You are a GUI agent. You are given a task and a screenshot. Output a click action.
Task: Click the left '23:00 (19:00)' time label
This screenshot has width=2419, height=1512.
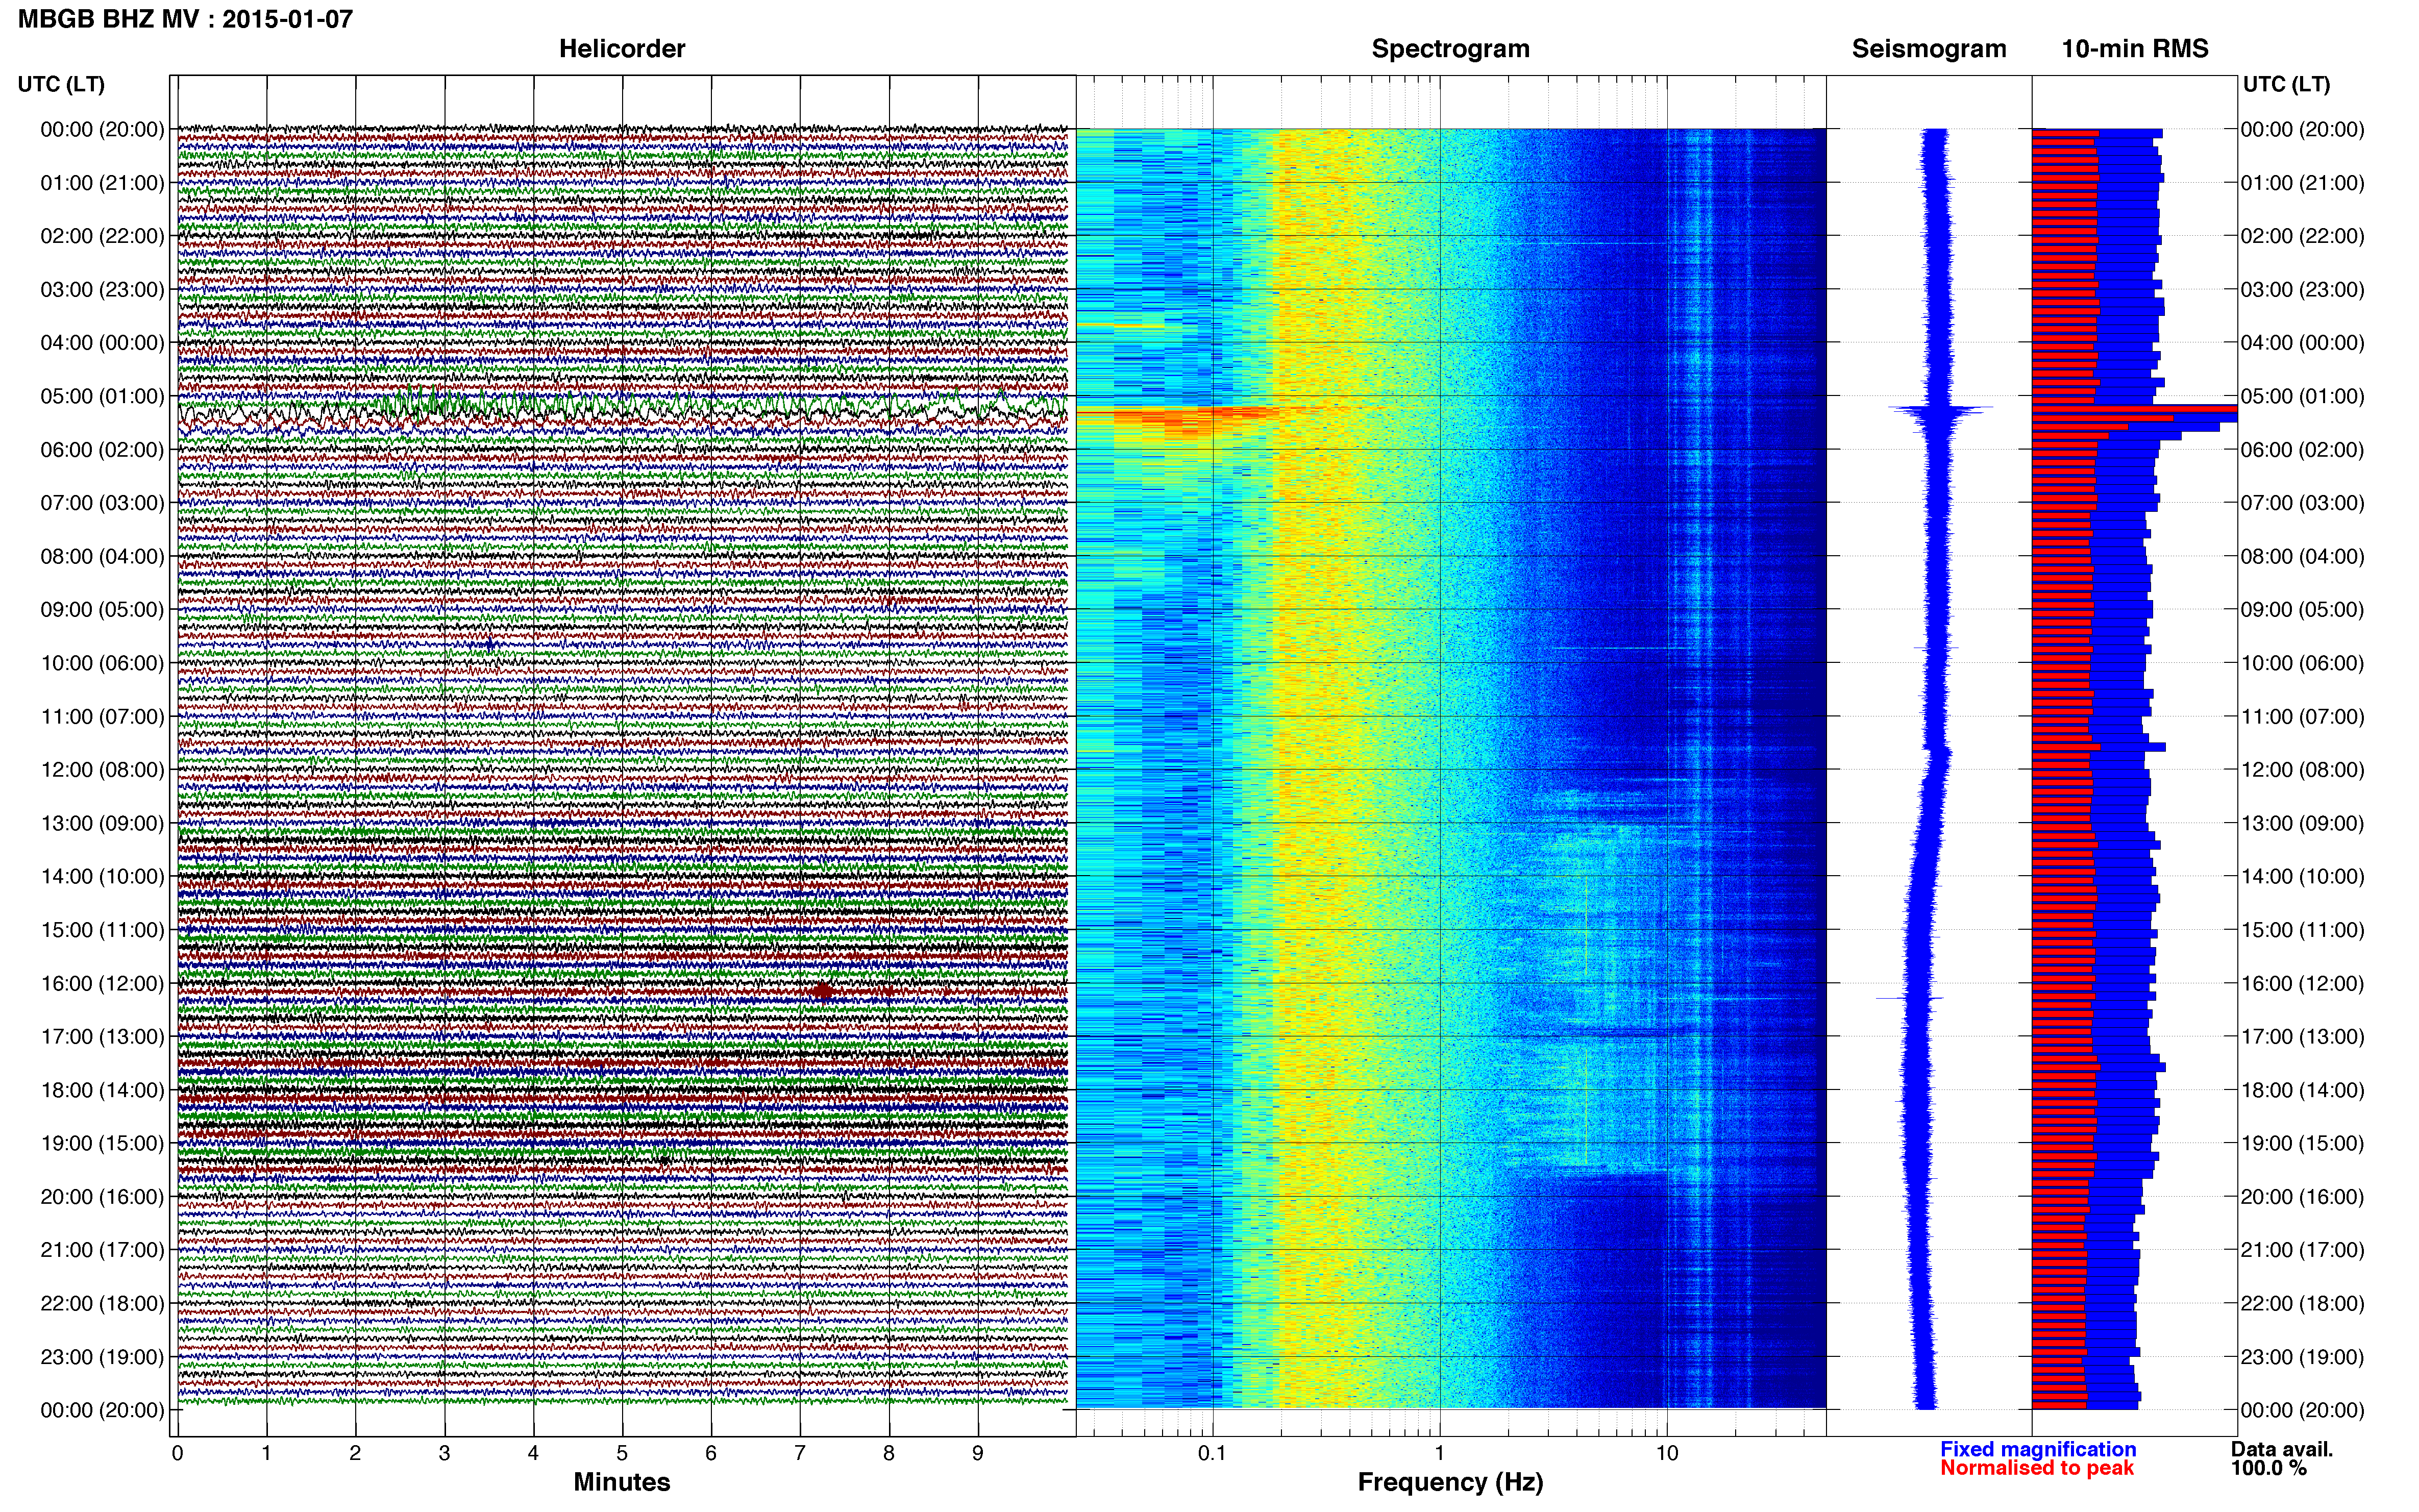(102, 1357)
